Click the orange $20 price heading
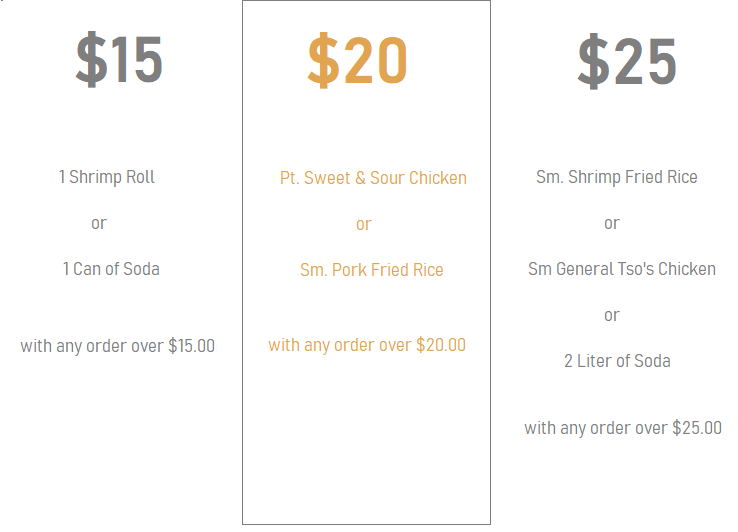 (357, 61)
